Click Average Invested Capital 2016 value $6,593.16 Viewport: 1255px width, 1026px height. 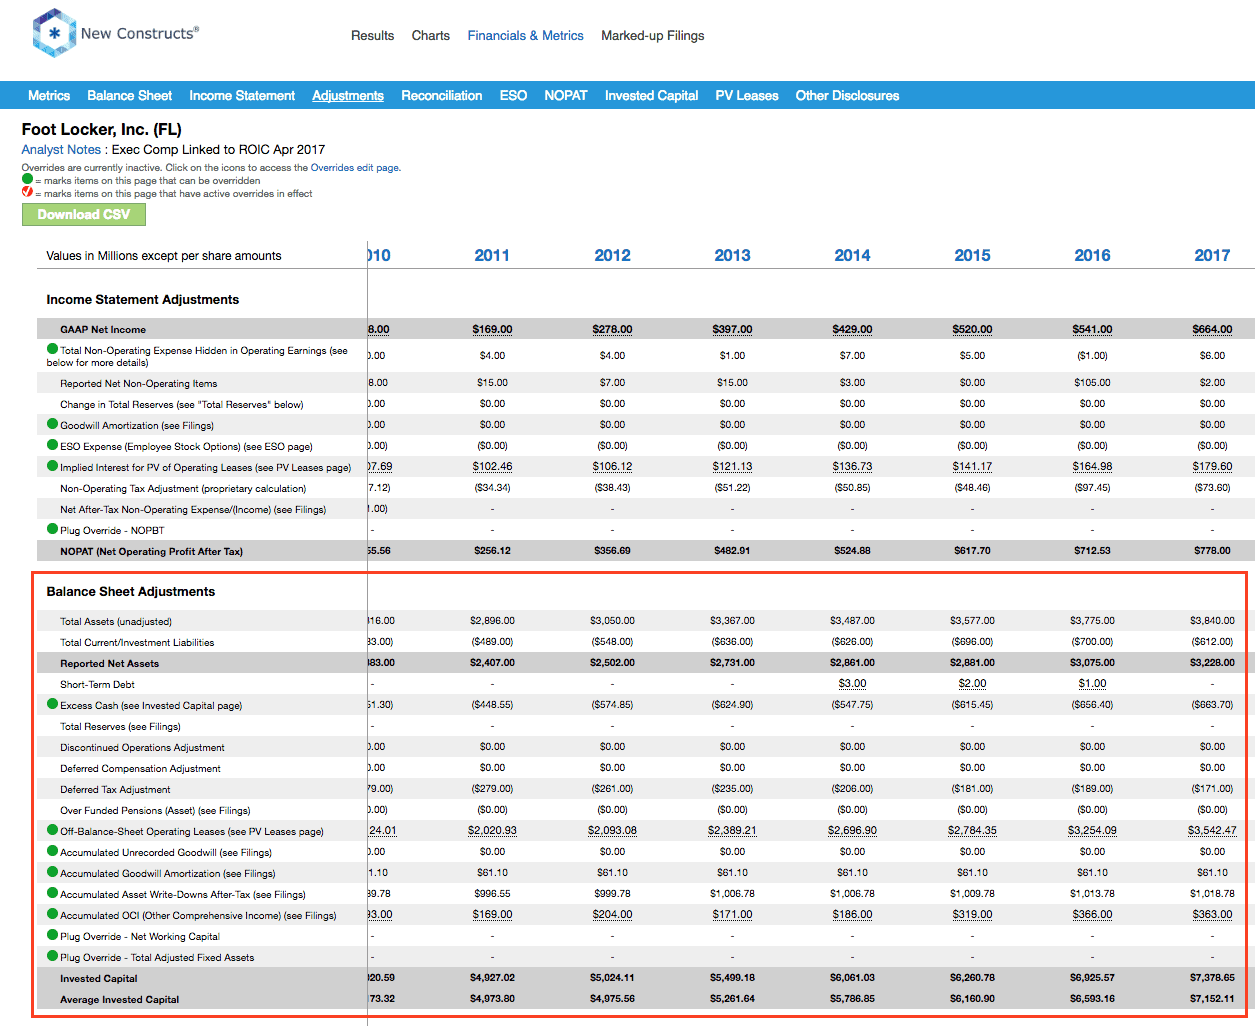[x=1093, y=999]
